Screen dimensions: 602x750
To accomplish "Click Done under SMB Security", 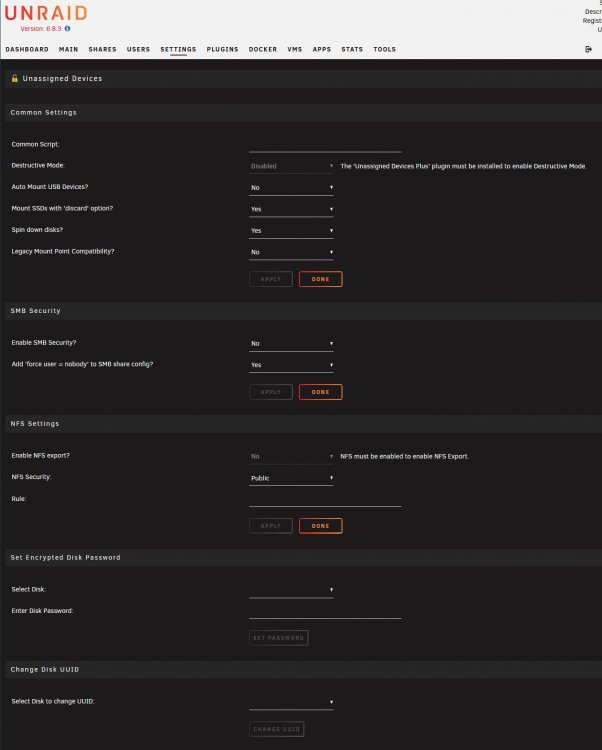I will pyautogui.click(x=320, y=392).
